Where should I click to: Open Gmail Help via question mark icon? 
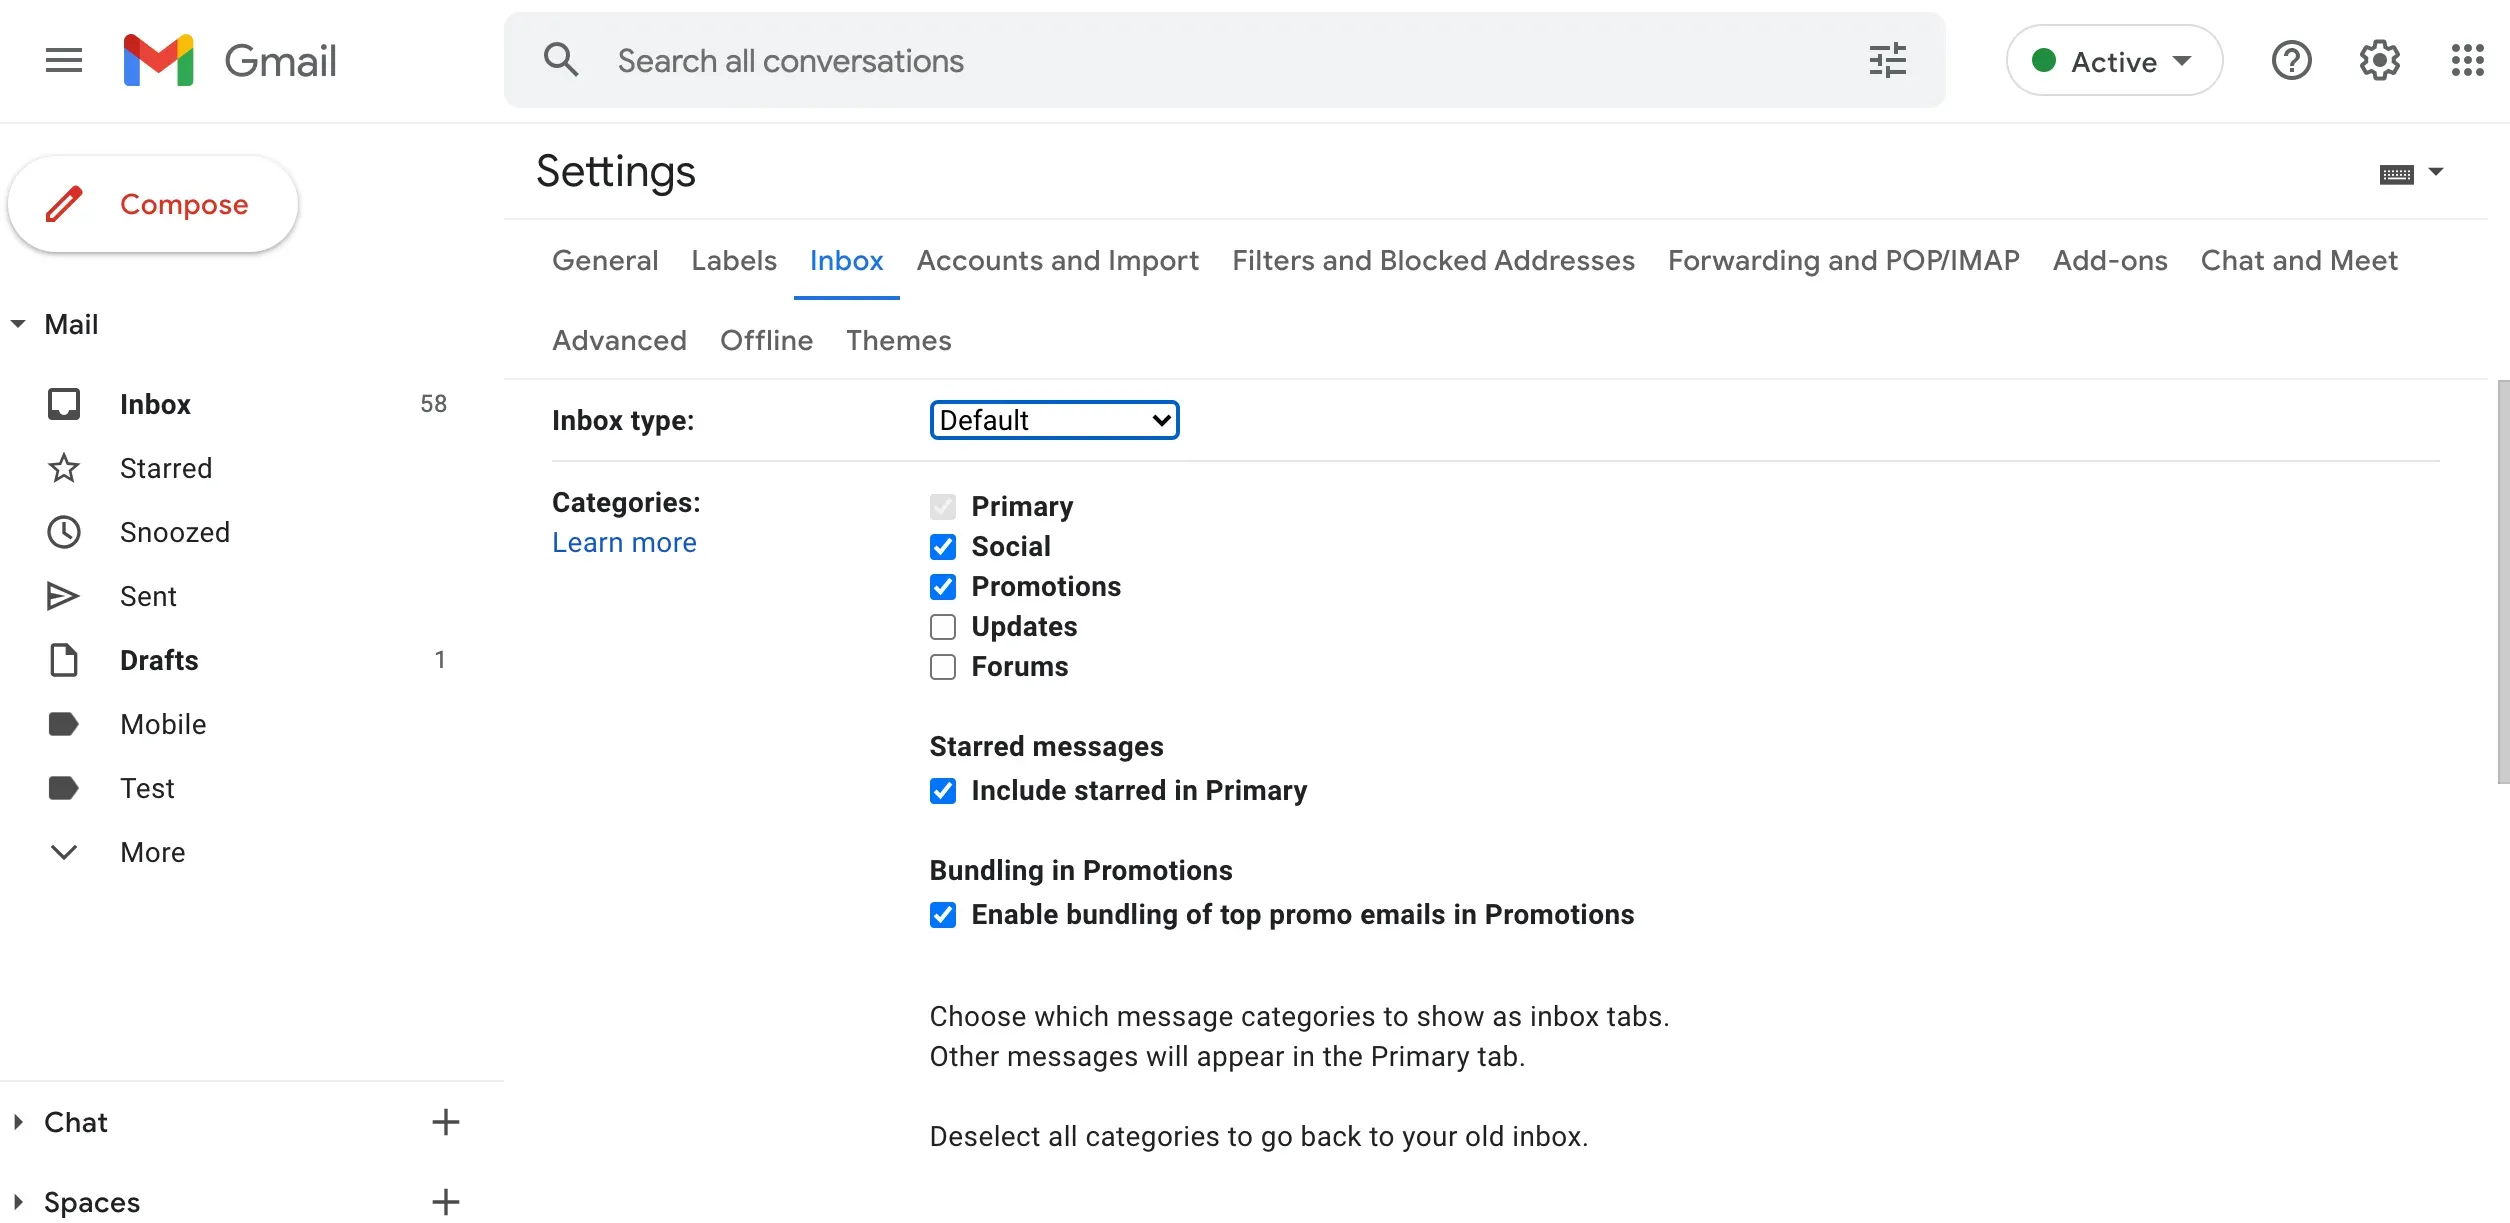tap(2292, 60)
